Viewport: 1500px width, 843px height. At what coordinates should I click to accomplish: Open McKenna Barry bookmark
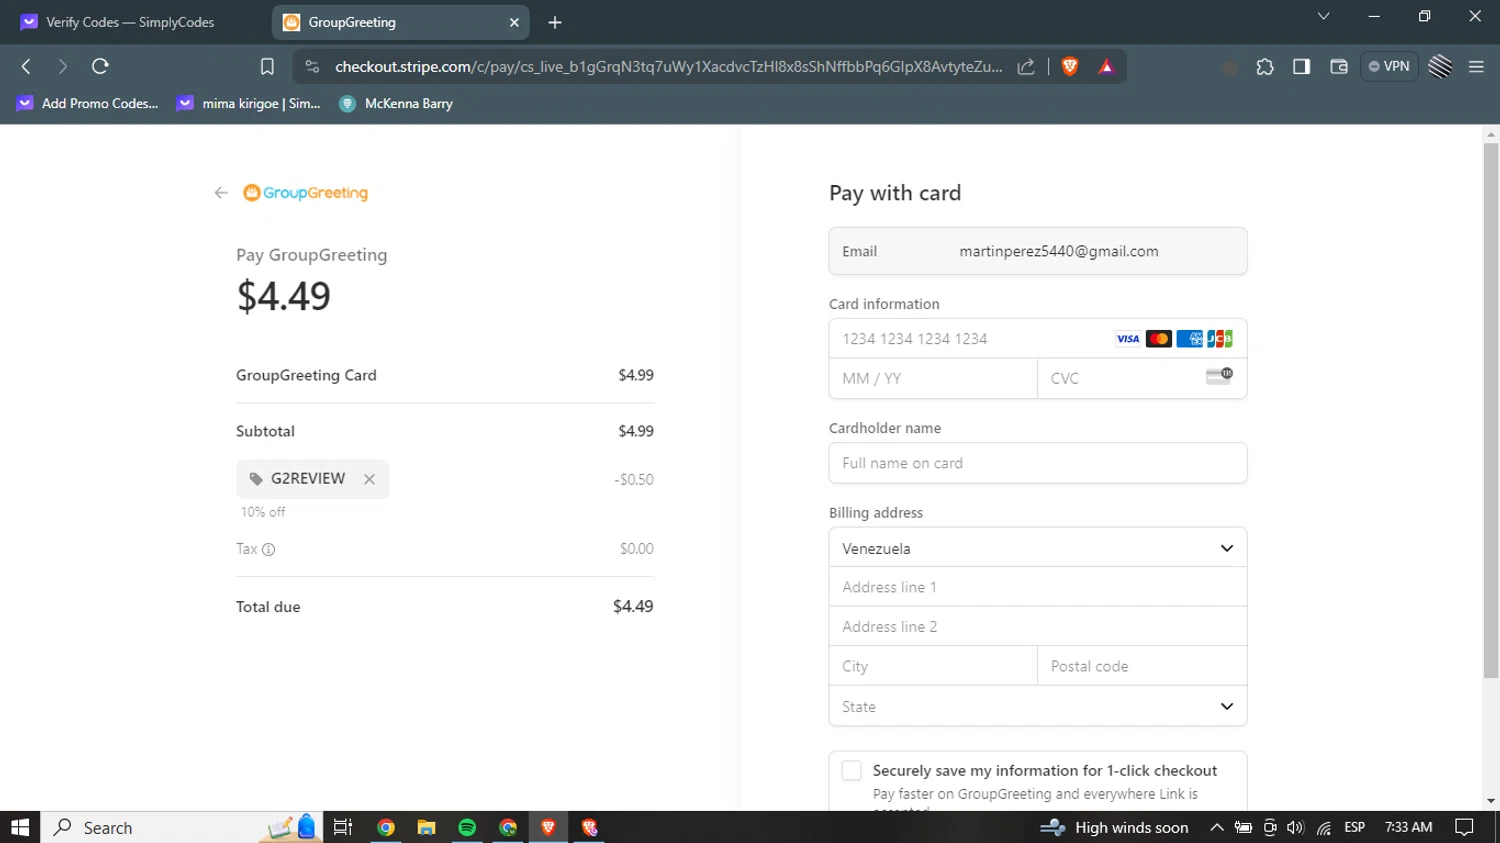coord(396,103)
